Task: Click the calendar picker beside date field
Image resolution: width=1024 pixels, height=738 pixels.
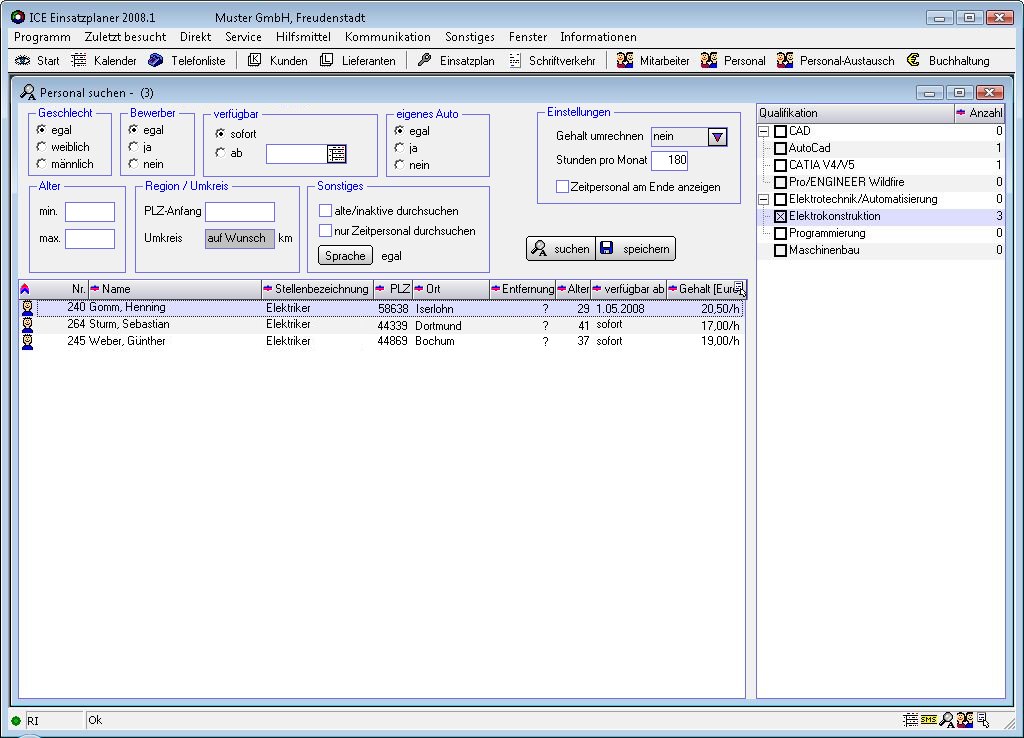Action: [x=337, y=154]
